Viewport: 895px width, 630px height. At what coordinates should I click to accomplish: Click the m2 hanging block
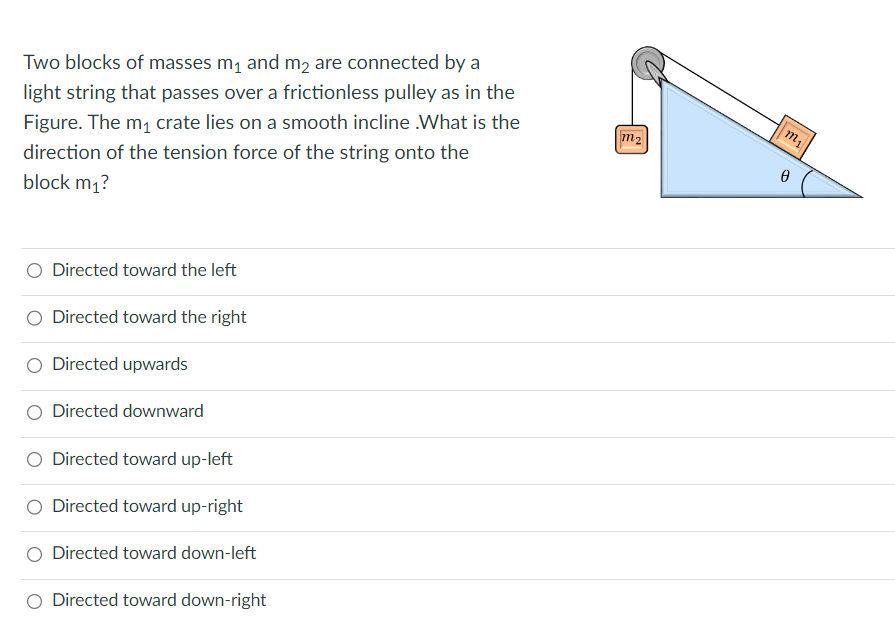633,139
